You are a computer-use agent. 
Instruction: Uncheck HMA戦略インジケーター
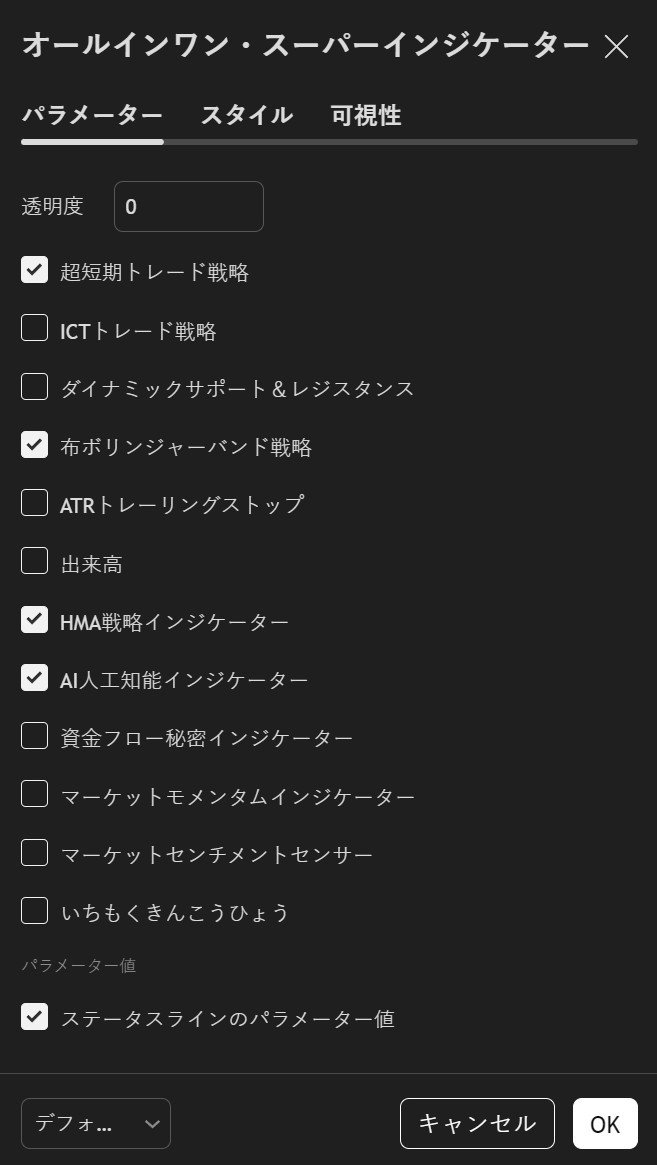[35, 620]
